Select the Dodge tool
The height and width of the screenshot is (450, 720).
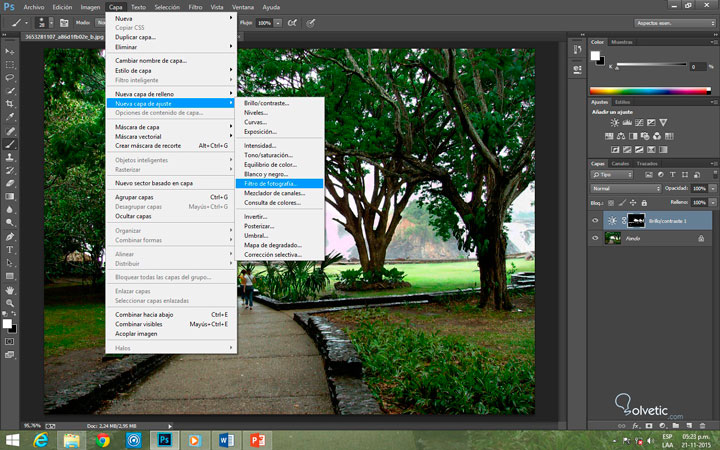[10, 223]
